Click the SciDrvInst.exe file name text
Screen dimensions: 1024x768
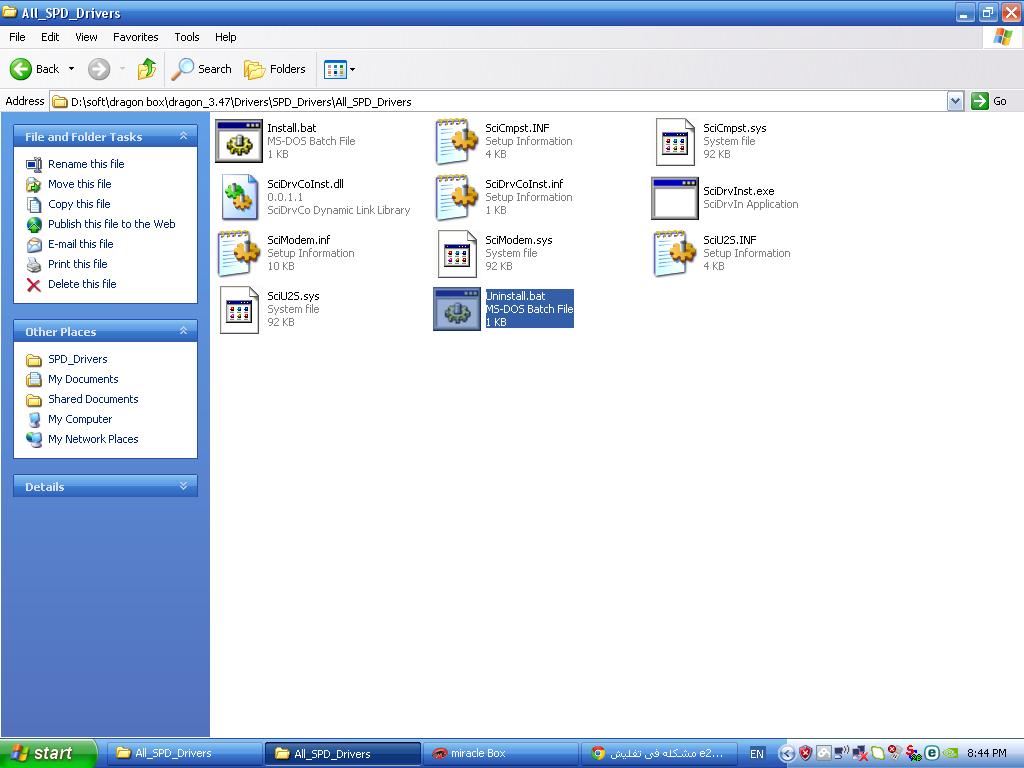pyautogui.click(x=739, y=191)
